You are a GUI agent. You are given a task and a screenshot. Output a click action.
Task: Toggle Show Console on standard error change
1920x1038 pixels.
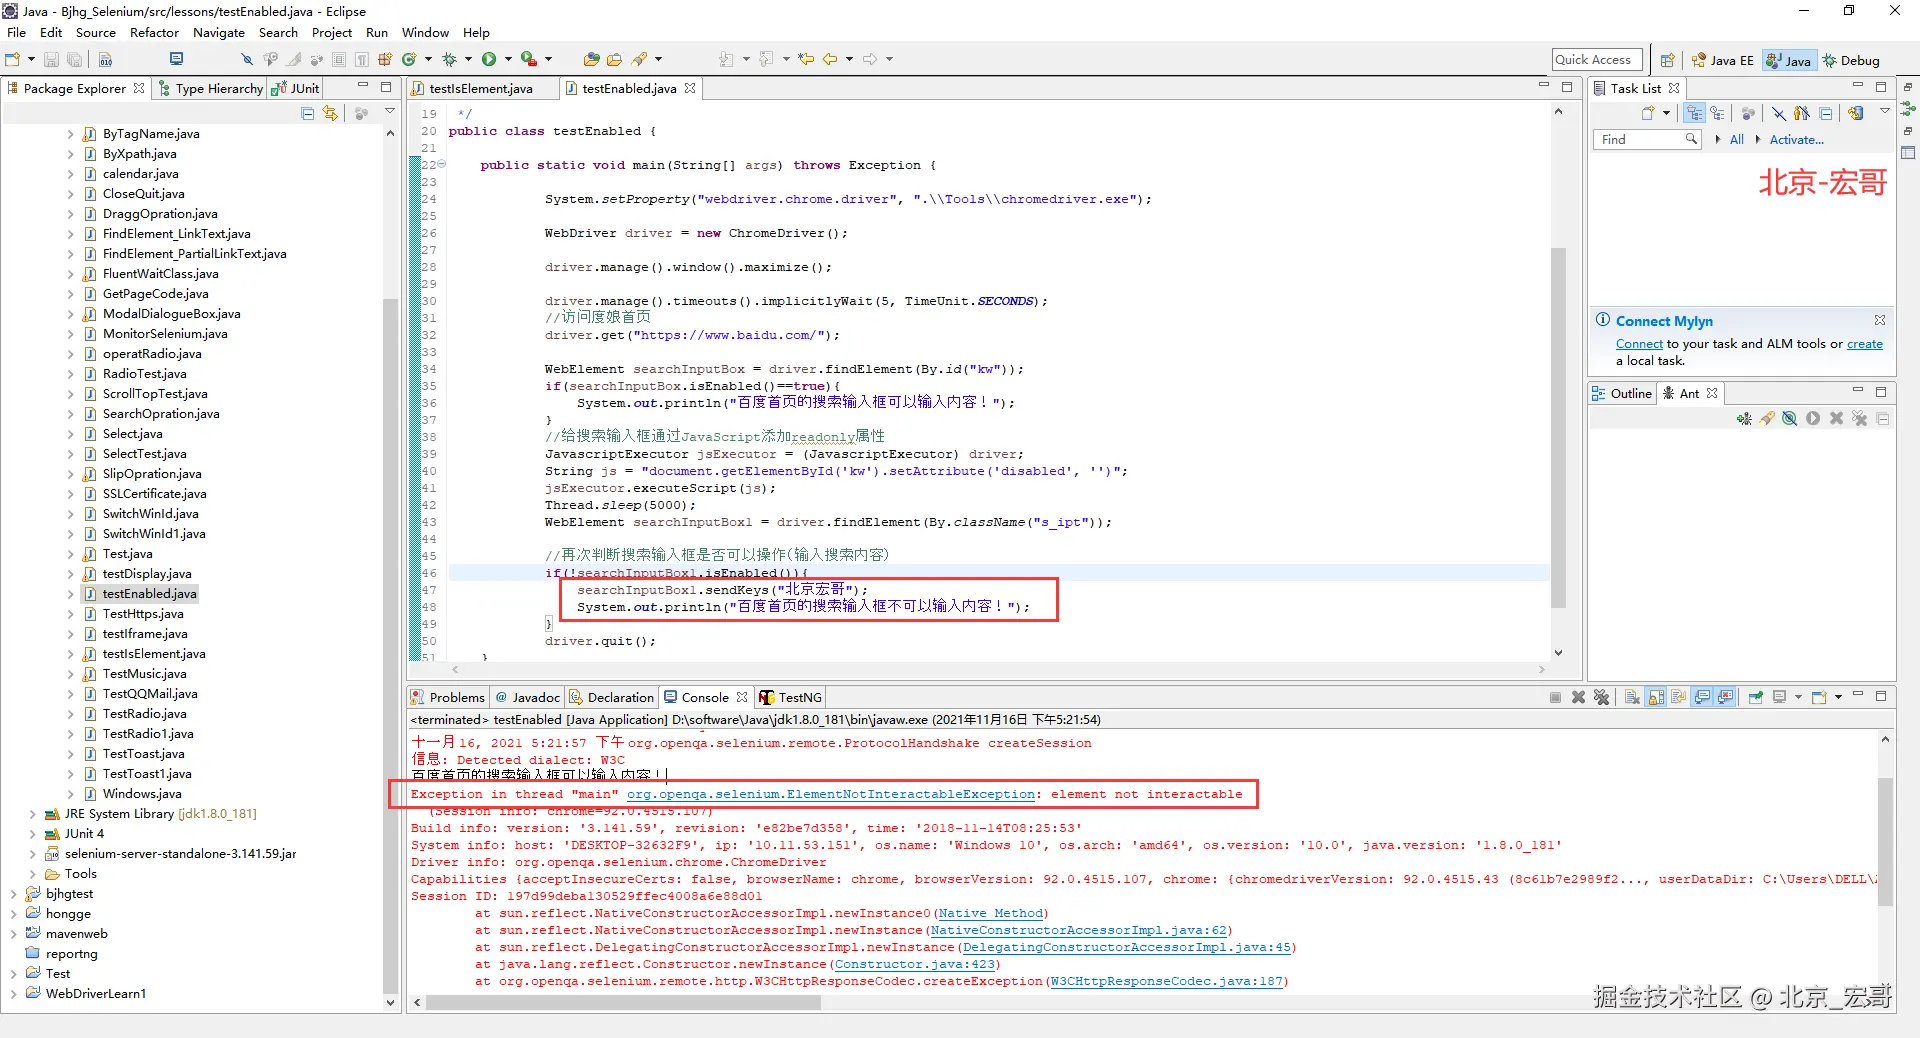tap(1725, 698)
